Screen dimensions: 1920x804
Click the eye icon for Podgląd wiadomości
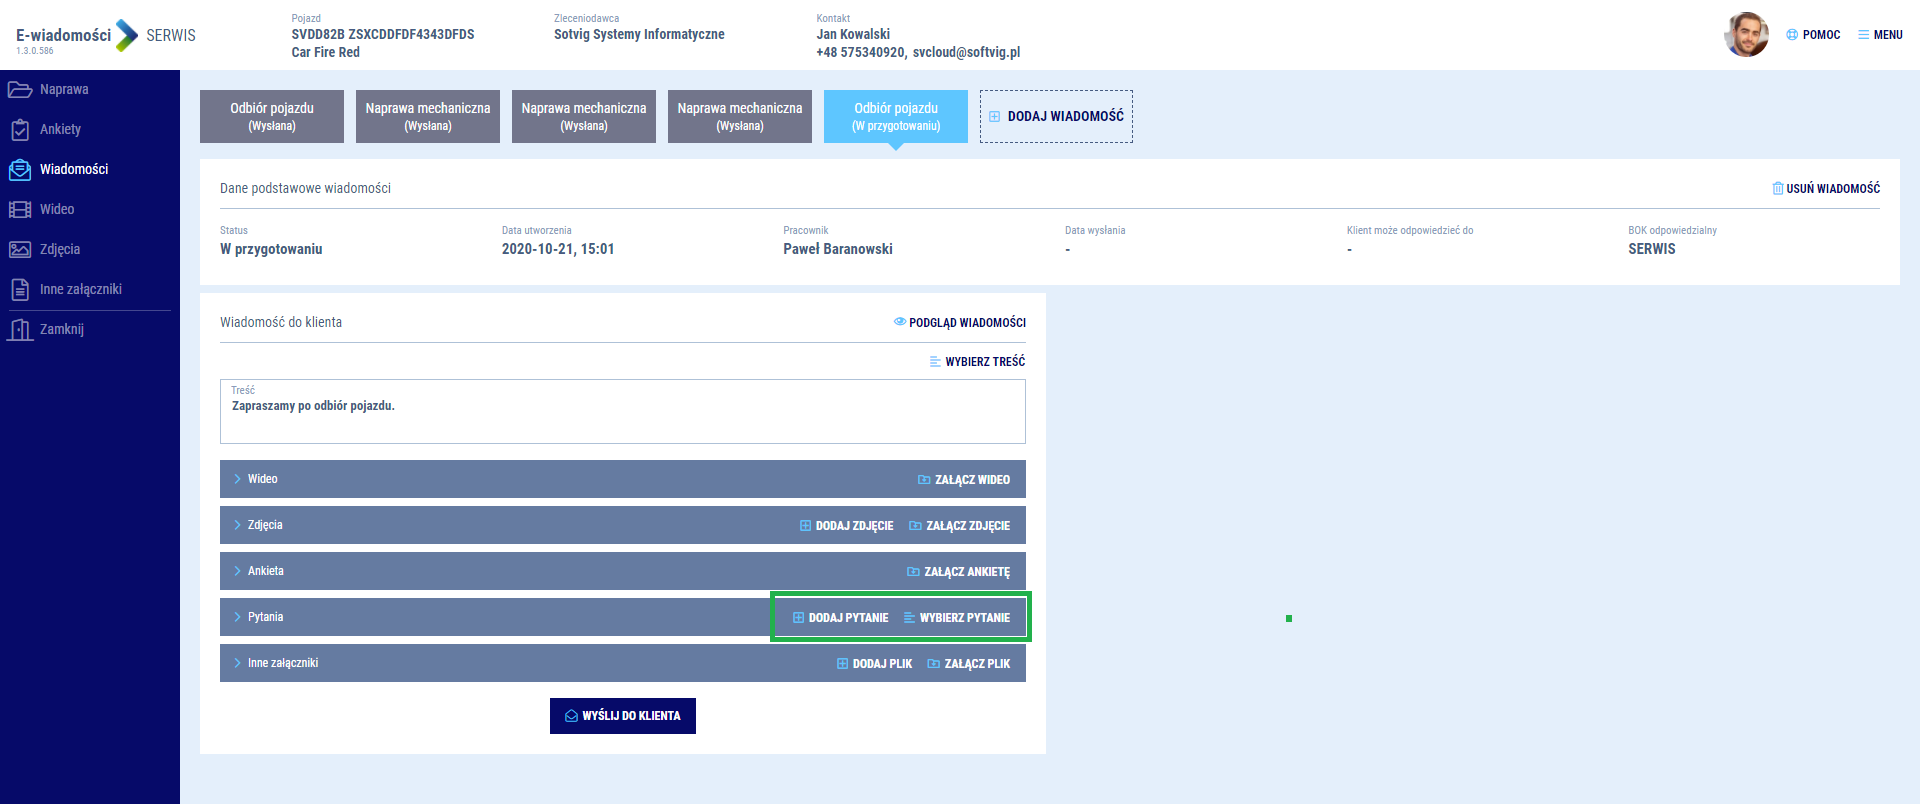(x=899, y=322)
